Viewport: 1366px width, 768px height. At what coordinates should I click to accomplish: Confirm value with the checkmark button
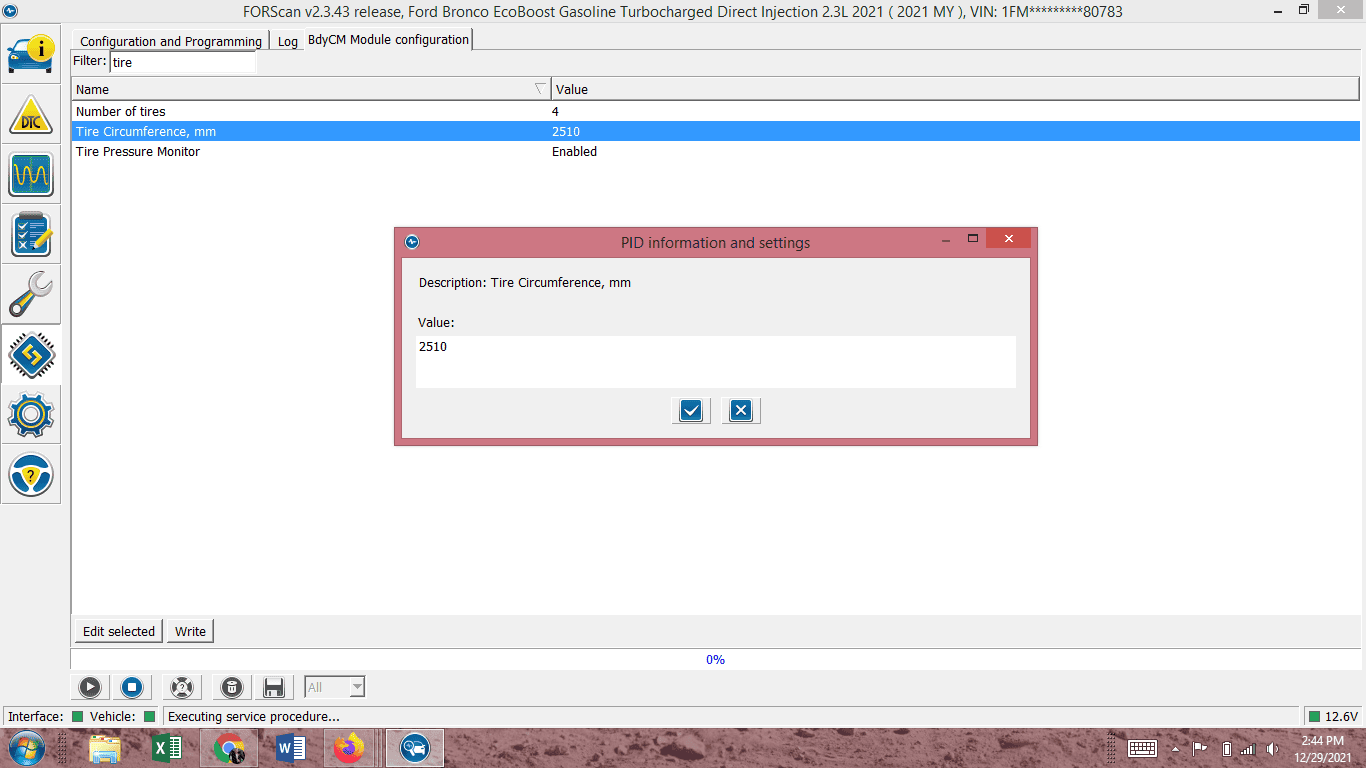[x=691, y=410]
